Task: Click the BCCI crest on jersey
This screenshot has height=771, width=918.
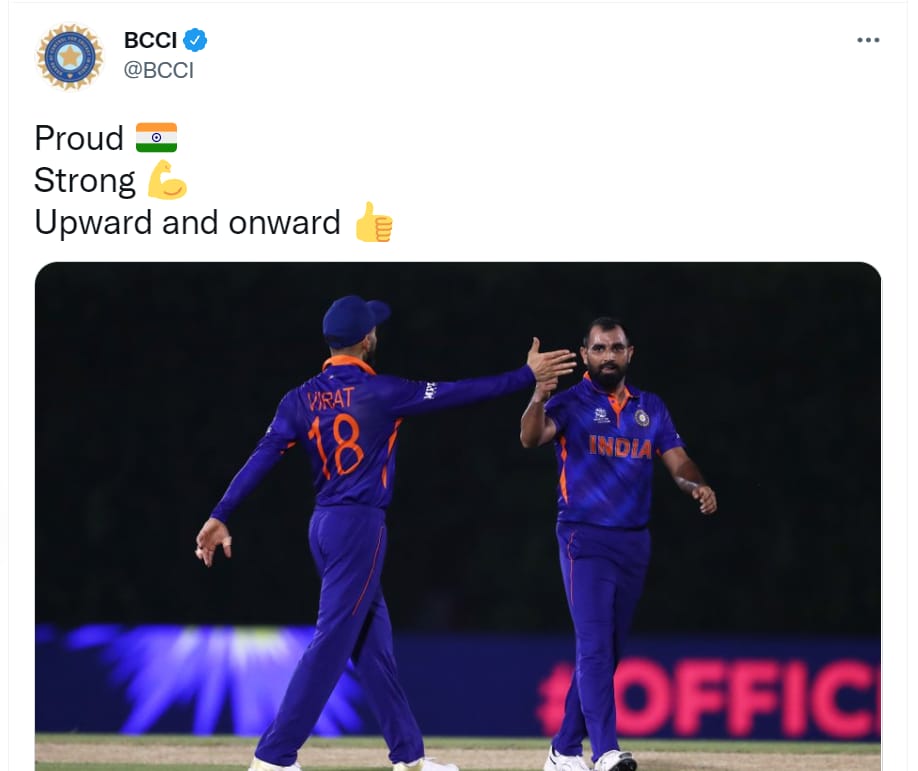Action: click(x=642, y=417)
